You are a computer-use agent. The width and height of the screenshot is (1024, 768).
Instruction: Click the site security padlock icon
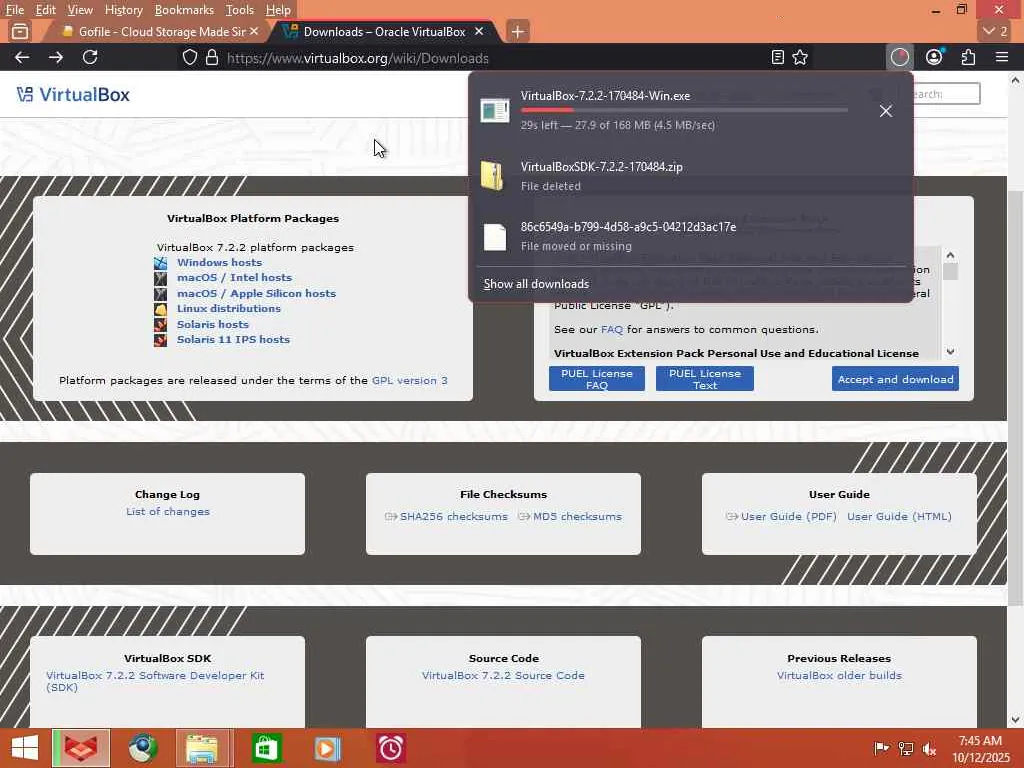coord(212,57)
